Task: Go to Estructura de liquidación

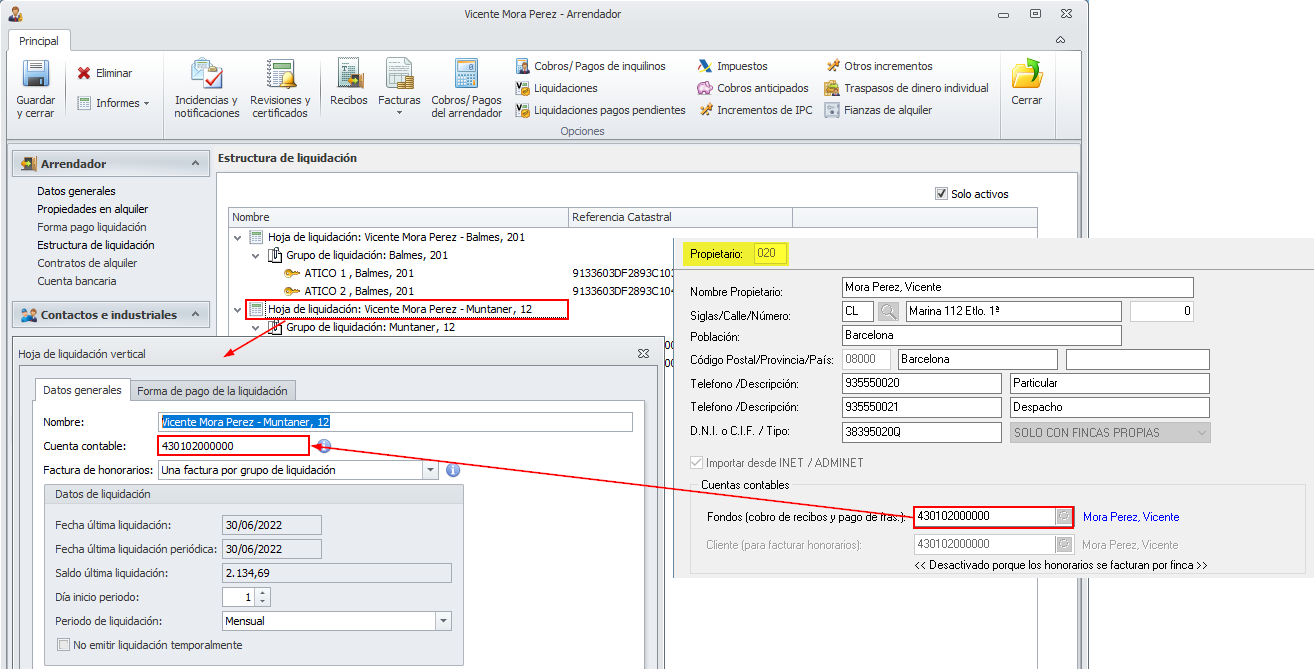Action: coord(96,245)
